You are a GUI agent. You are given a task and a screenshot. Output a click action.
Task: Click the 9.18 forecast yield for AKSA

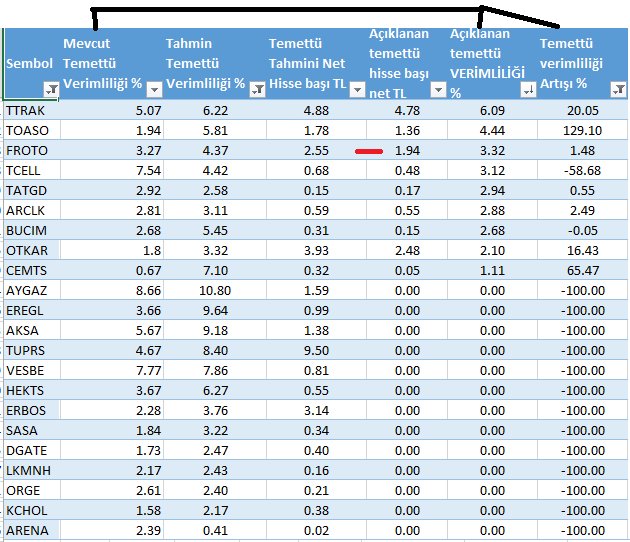click(215, 331)
